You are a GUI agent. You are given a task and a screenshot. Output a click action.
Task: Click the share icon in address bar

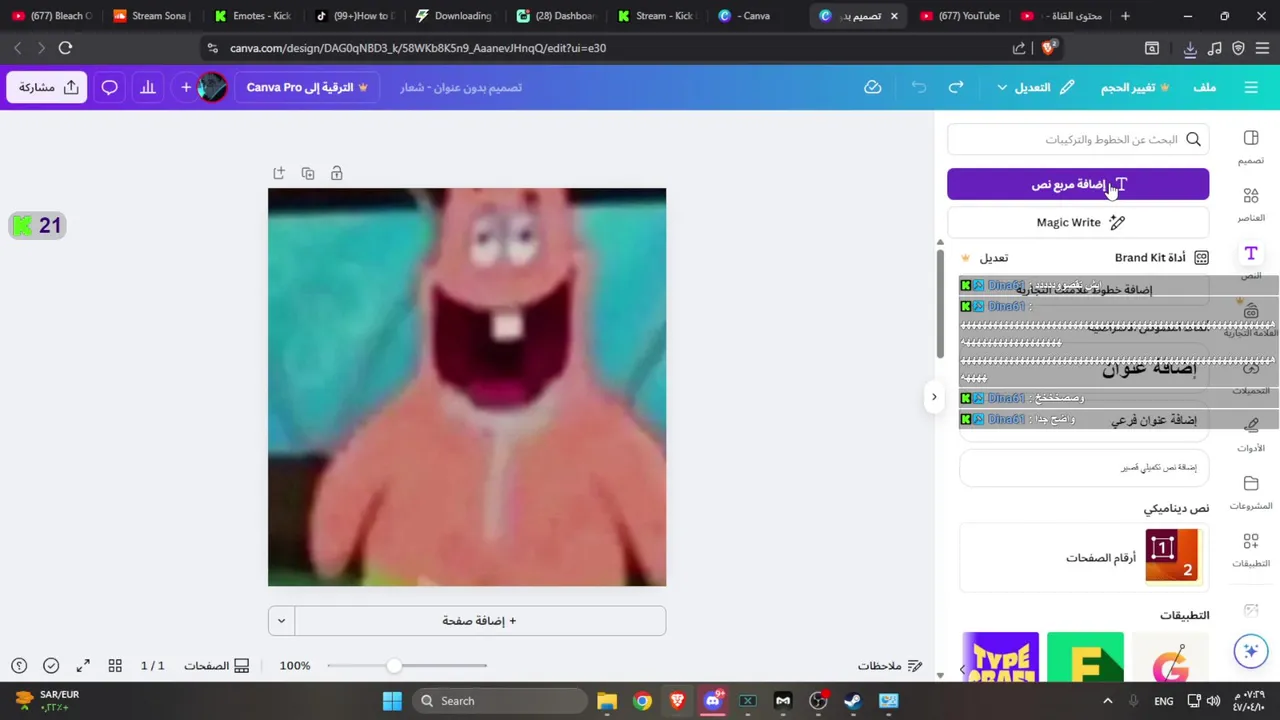1019,47
